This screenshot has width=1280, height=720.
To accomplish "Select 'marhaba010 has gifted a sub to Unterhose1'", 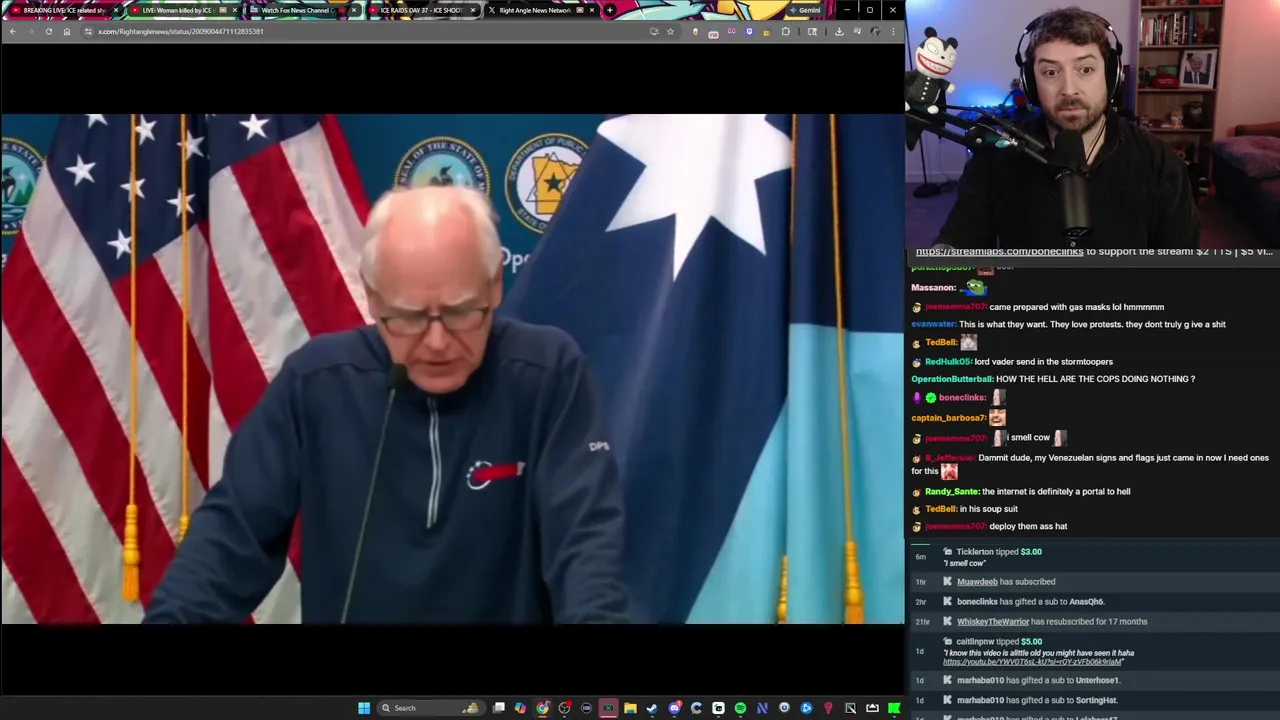I will (1092, 680).
